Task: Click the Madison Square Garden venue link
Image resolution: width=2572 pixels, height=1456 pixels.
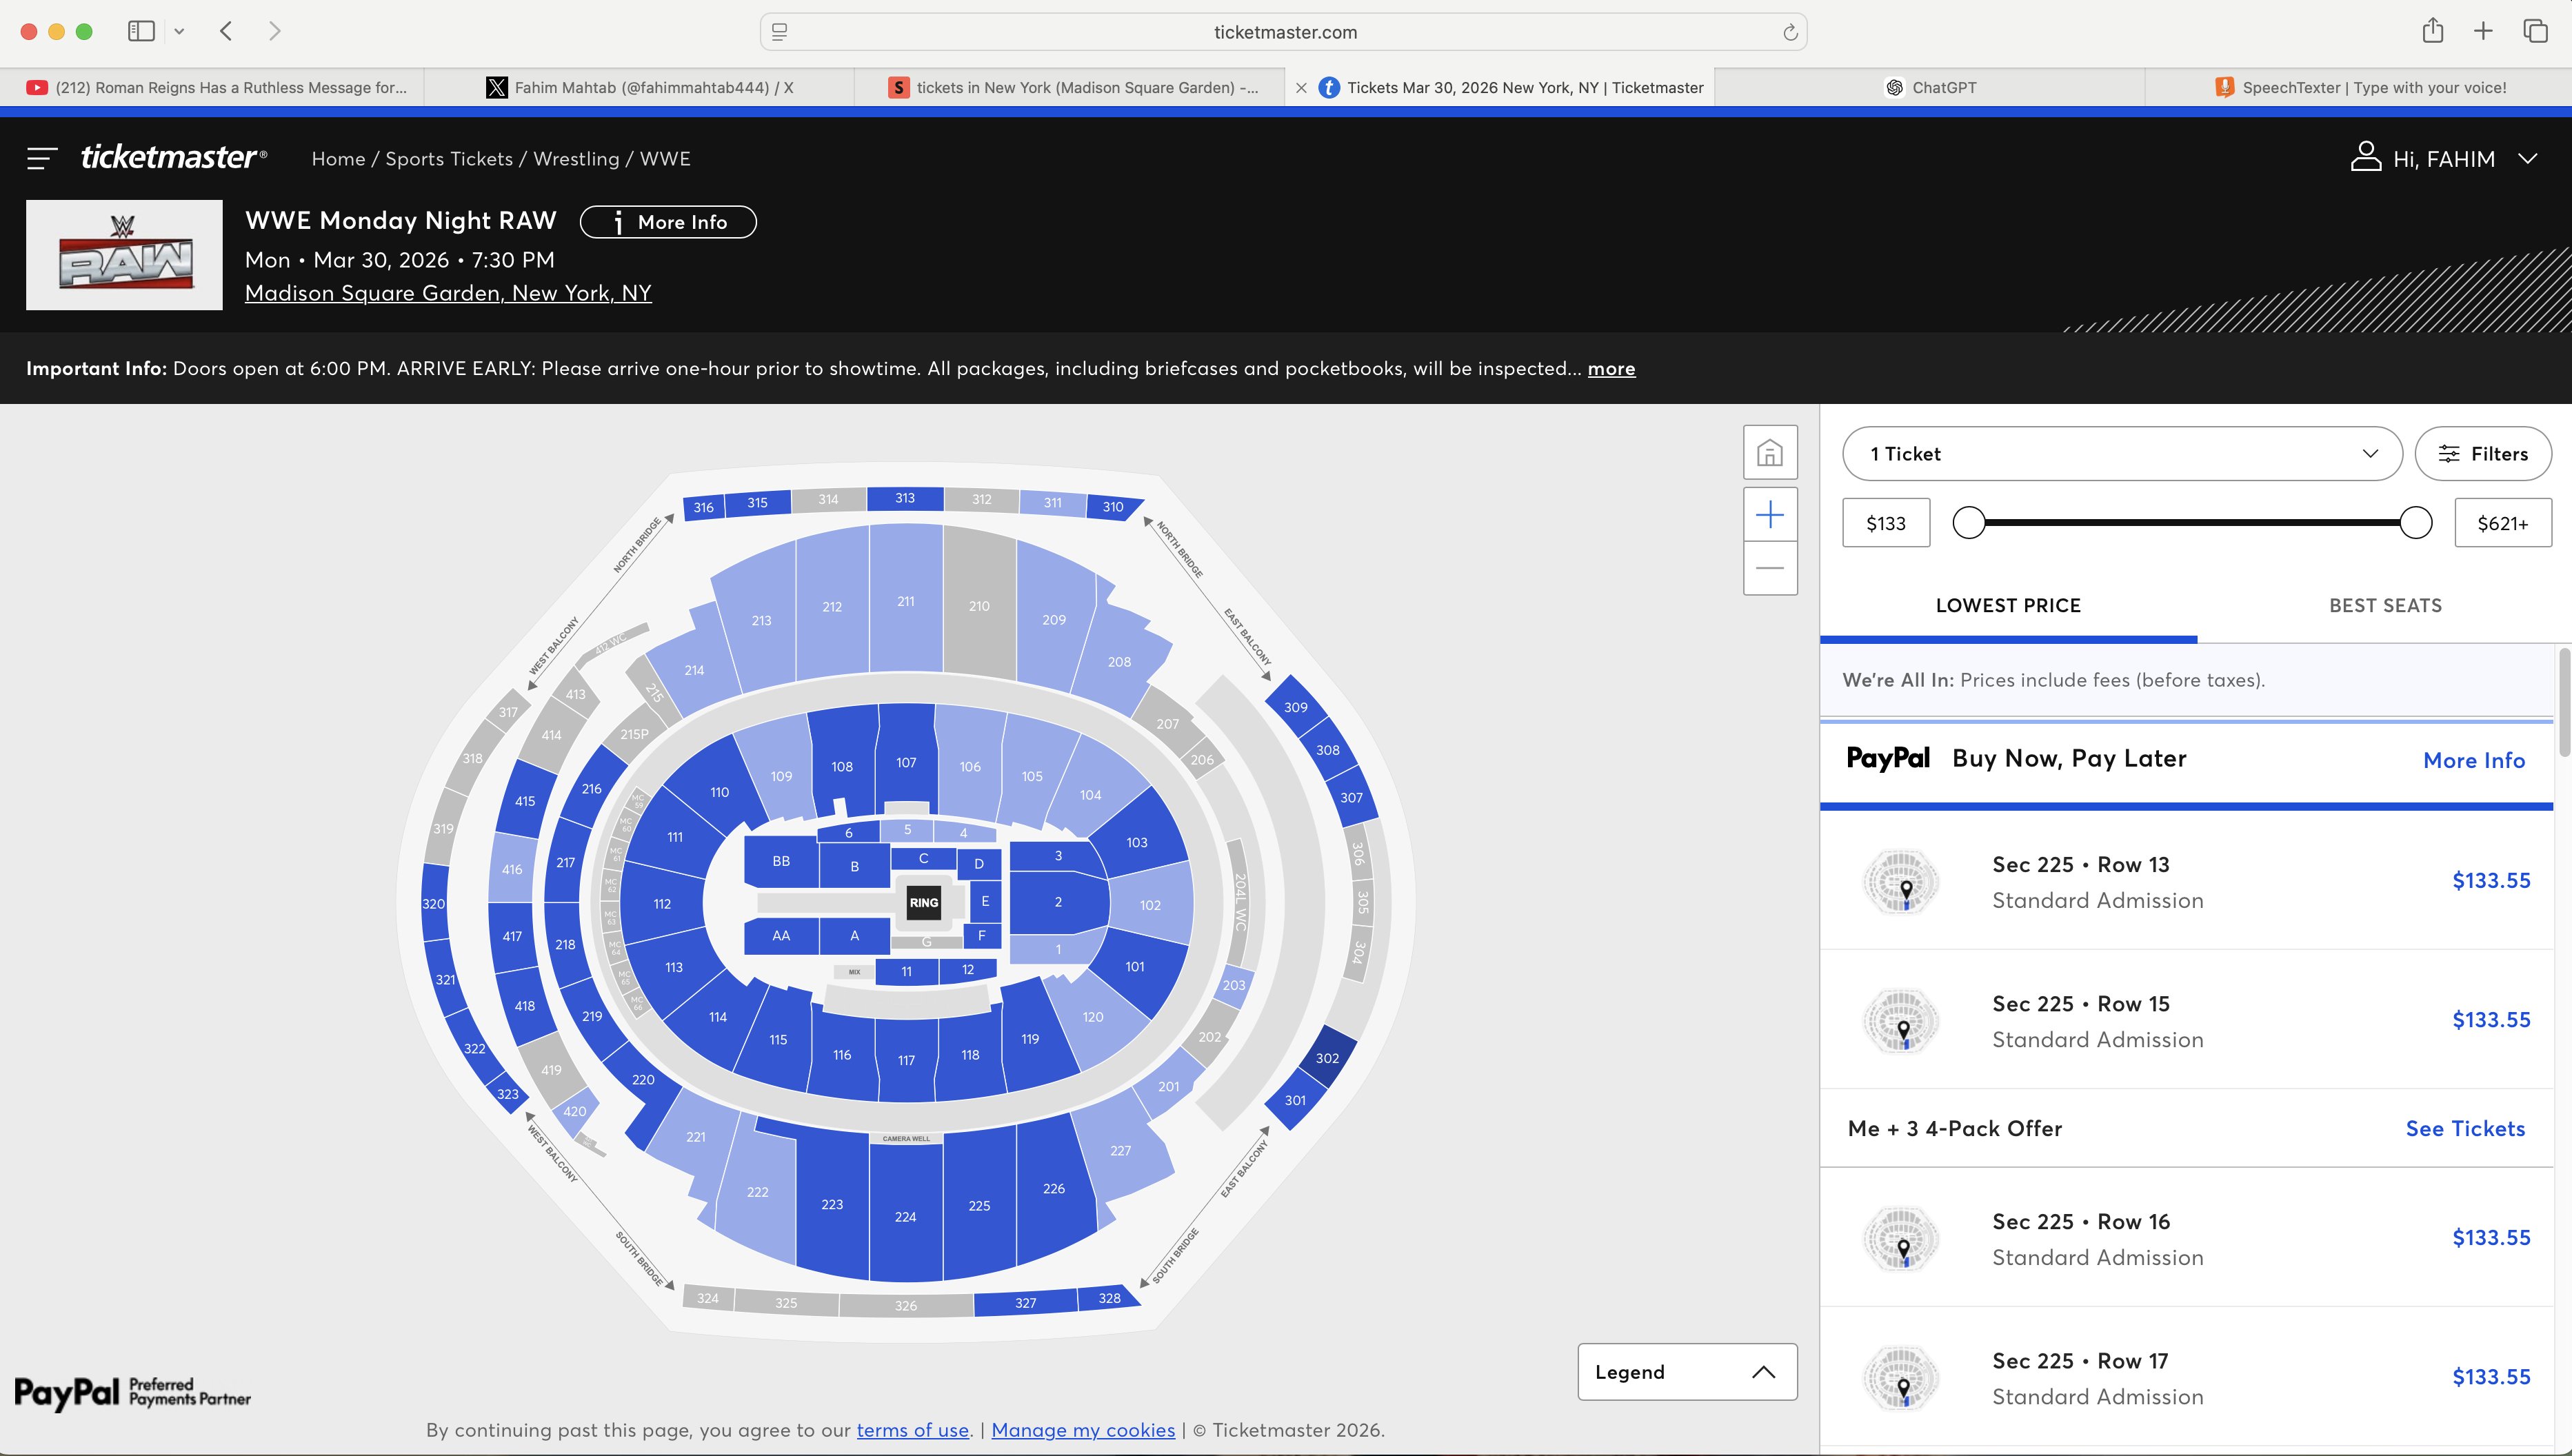Action: click(448, 293)
